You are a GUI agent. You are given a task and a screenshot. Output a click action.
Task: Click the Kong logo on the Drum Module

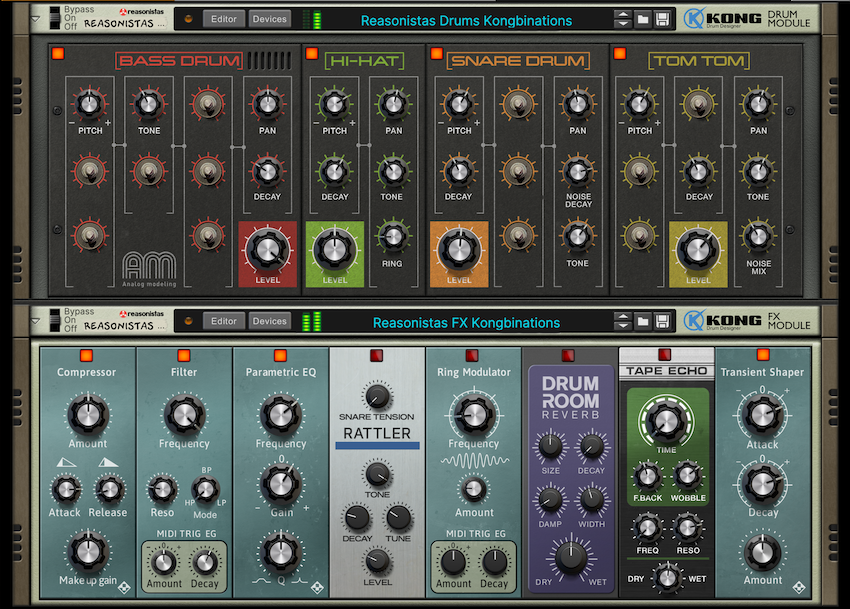click(x=722, y=19)
